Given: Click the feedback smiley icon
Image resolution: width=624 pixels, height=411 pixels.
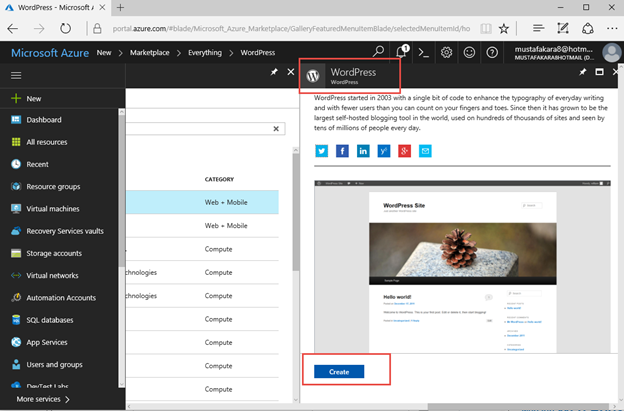Looking at the screenshot, I should (x=469, y=52).
